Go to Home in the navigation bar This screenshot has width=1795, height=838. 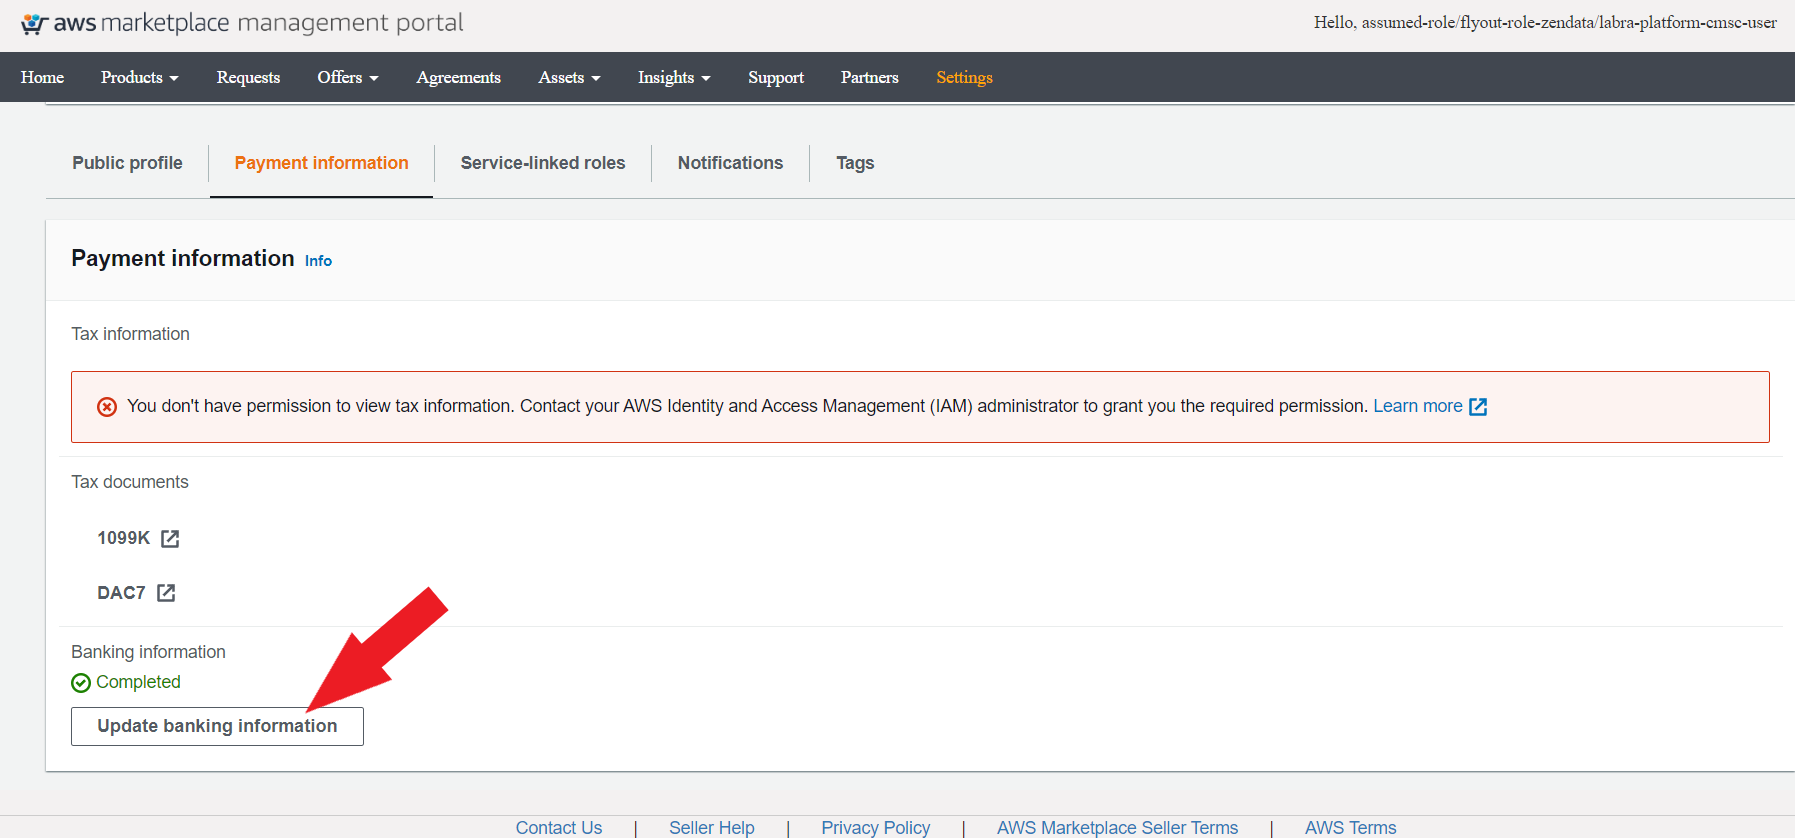(x=42, y=77)
